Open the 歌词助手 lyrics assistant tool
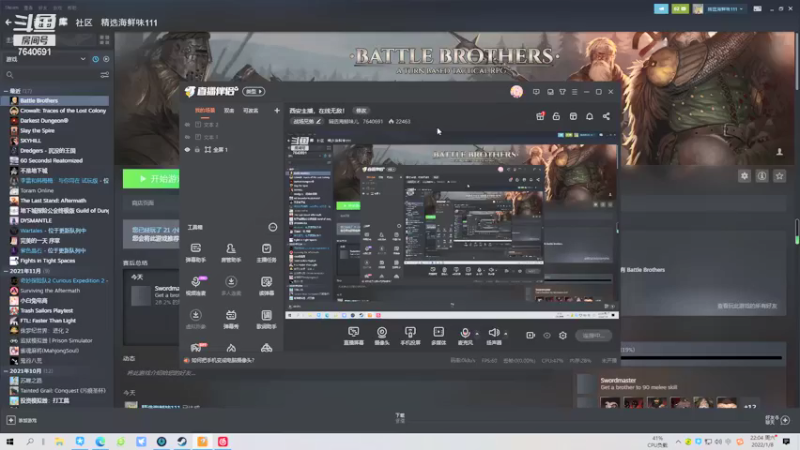This screenshot has height=450, width=800. coord(266,319)
